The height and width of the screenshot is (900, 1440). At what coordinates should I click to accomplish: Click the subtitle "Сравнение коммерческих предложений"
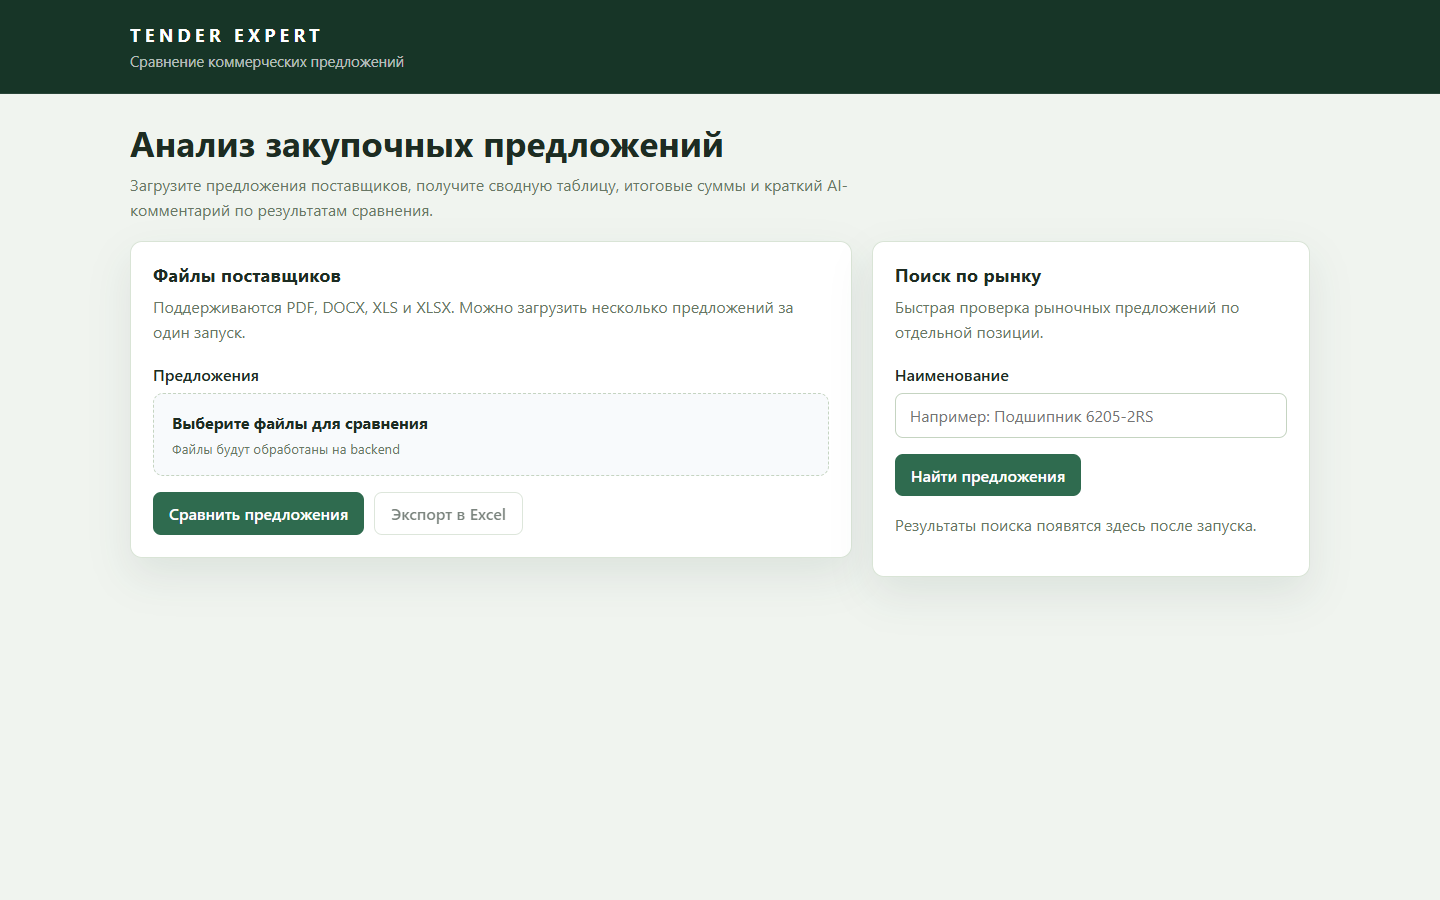(267, 62)
